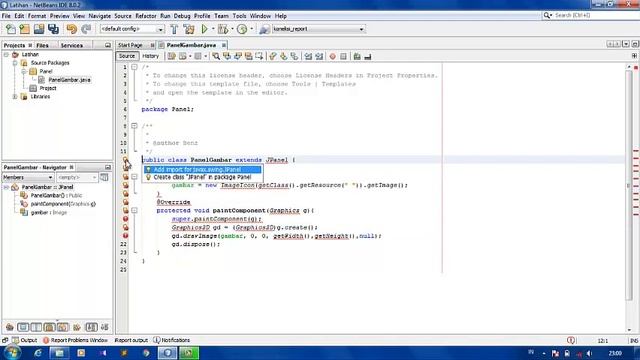Toggle Sort by Name in Navigator
The width and height of the screenshot is (640, 360).
(x=91, y=327)
